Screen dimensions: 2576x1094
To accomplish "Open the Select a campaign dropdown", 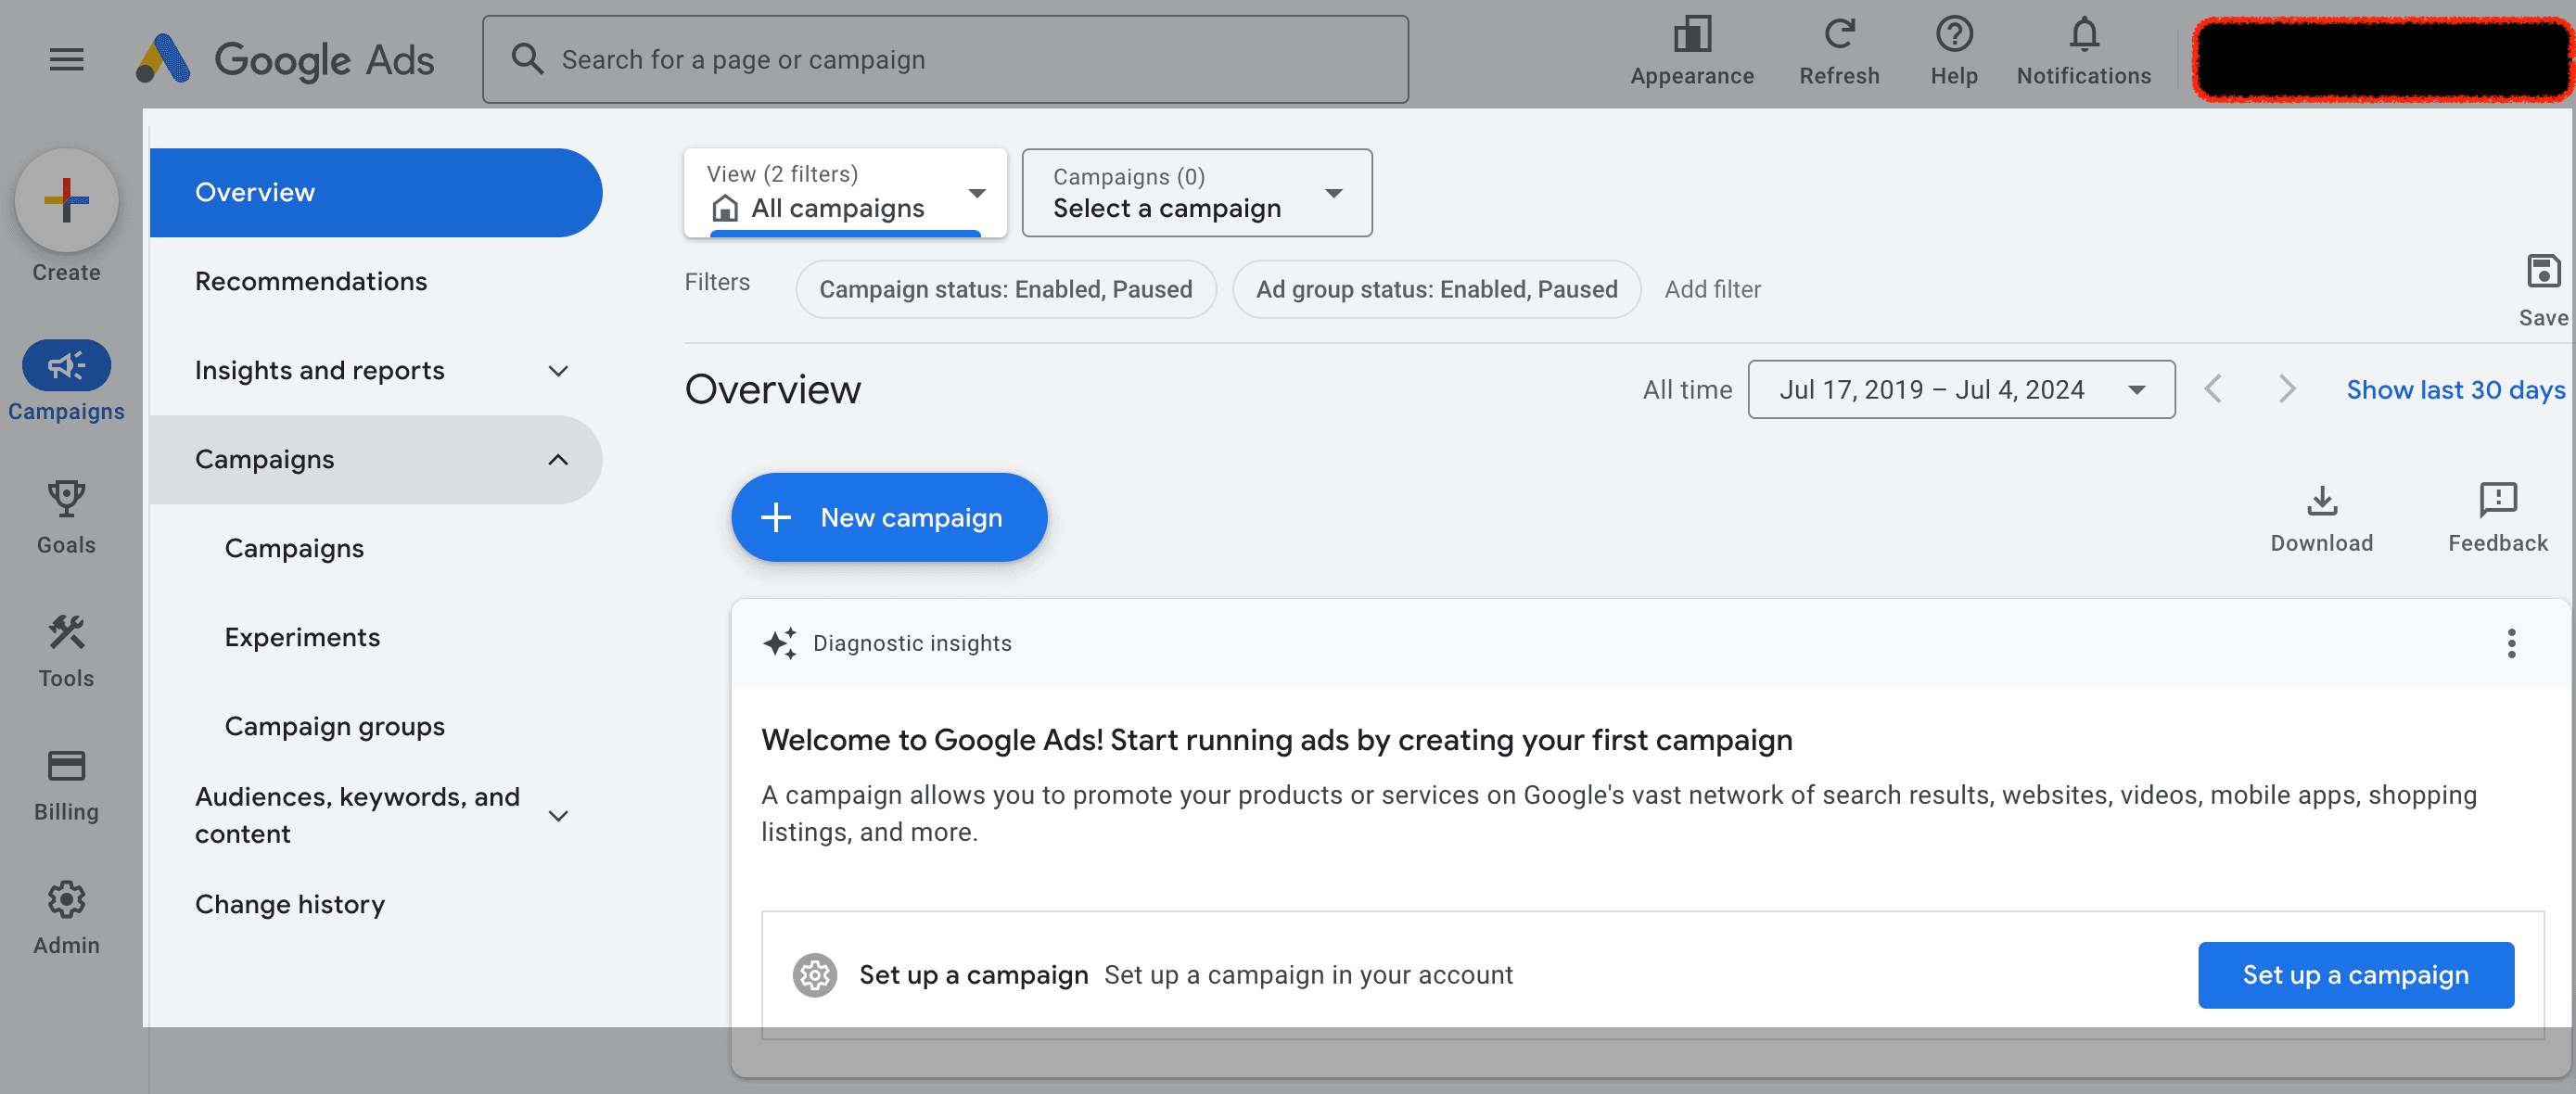I will click(1196, 192).
